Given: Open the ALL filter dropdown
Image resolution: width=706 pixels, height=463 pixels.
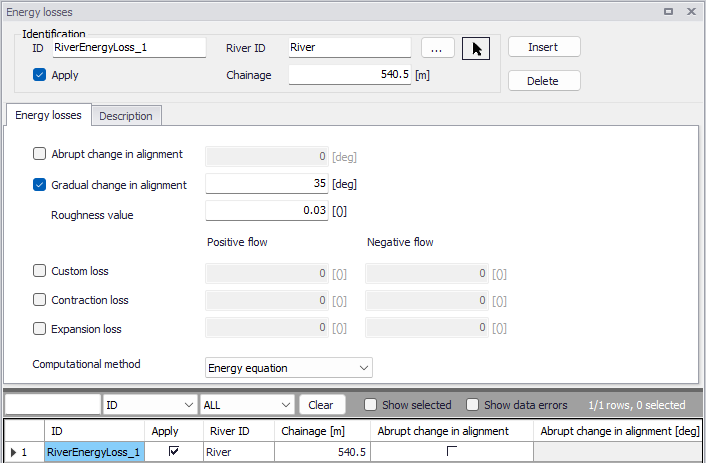Looking at the screenshot, I should (247, 405).
